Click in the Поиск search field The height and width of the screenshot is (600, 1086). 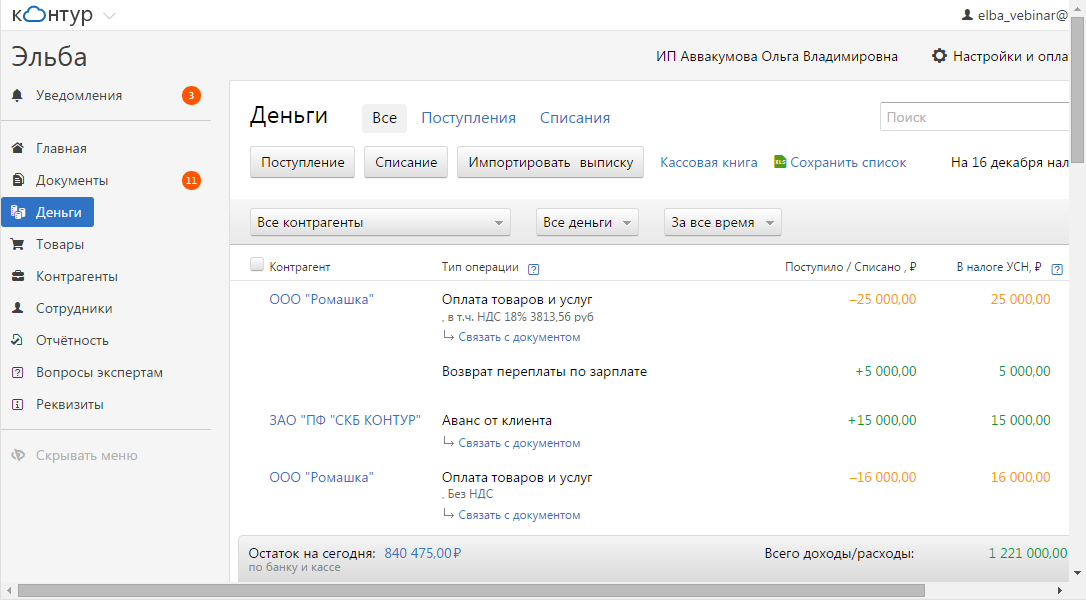(974, 117)
